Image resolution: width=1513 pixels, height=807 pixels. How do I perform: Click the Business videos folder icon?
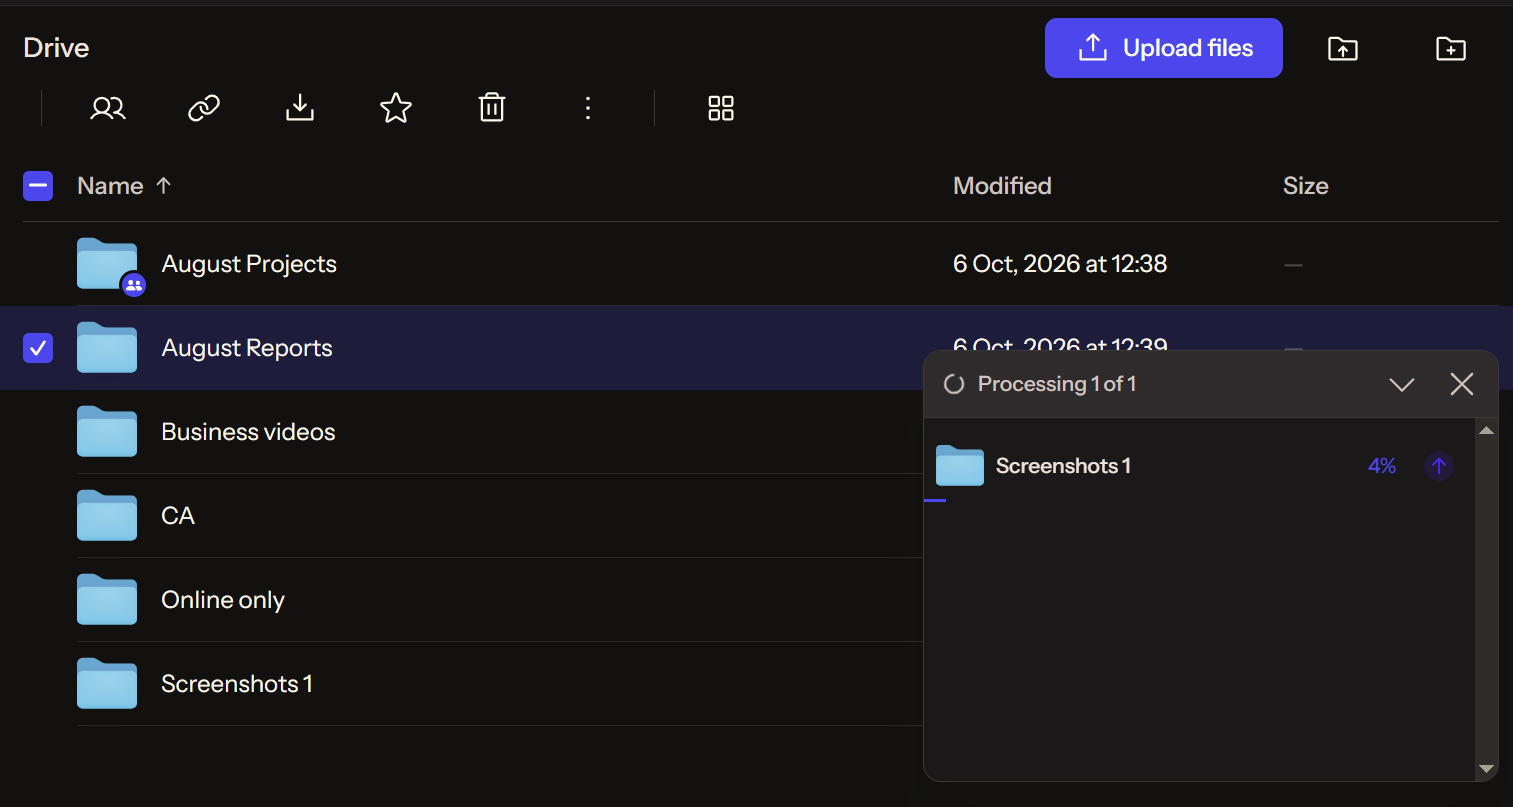(x=107, y=431)
